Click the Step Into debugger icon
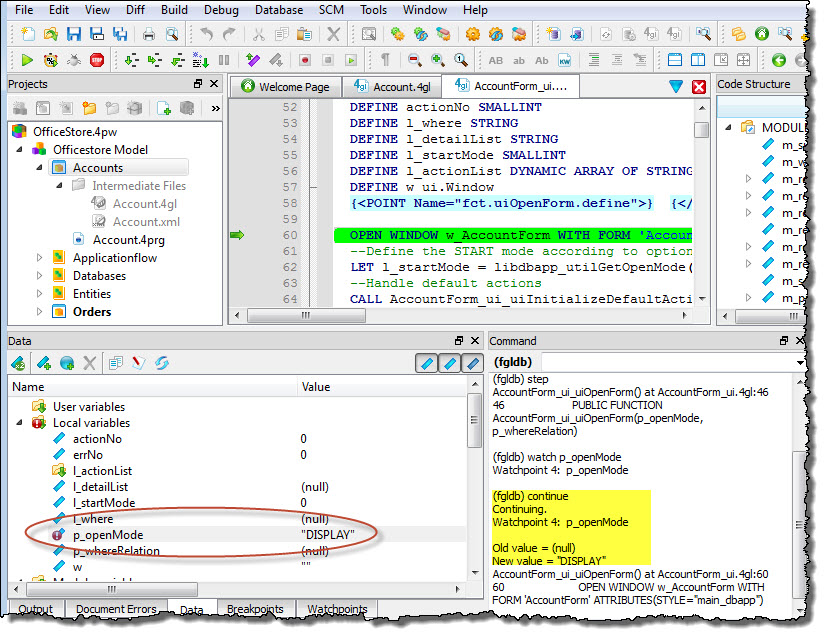The height and width of the screenshot is (636, 826). click(129, 60)
